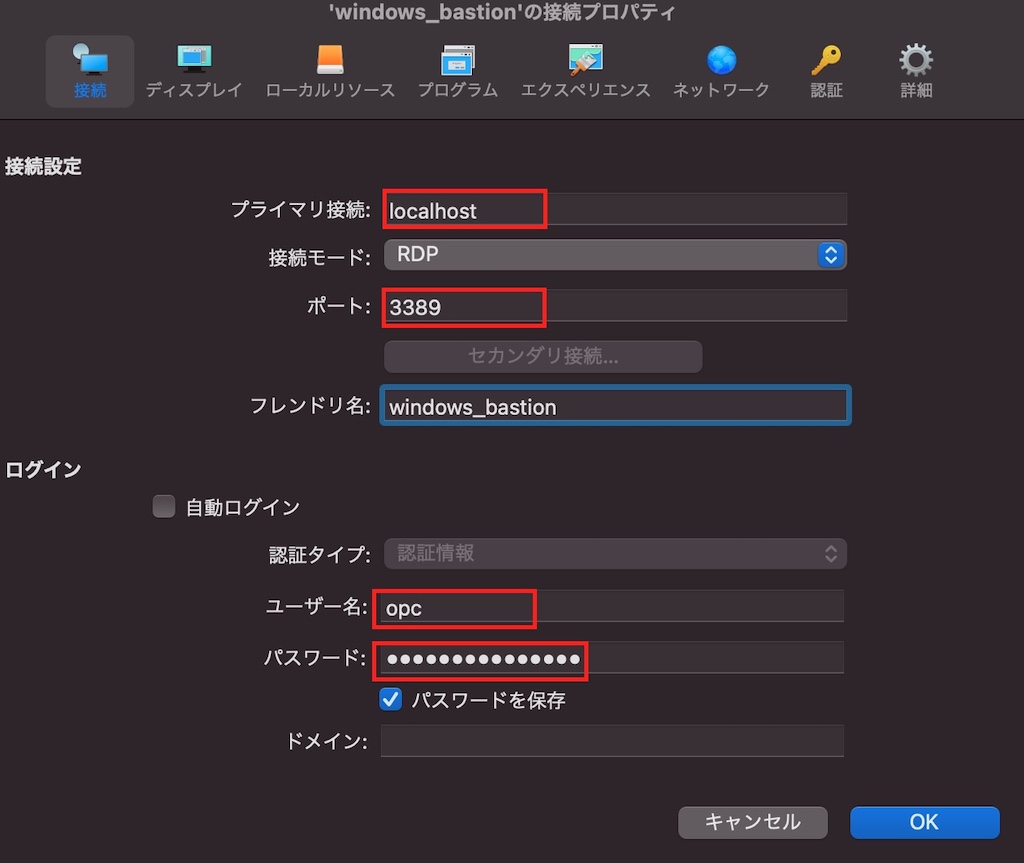Click the ポート field showing 3389
This screenshot has height=863, width=1024.
point(615,306)
